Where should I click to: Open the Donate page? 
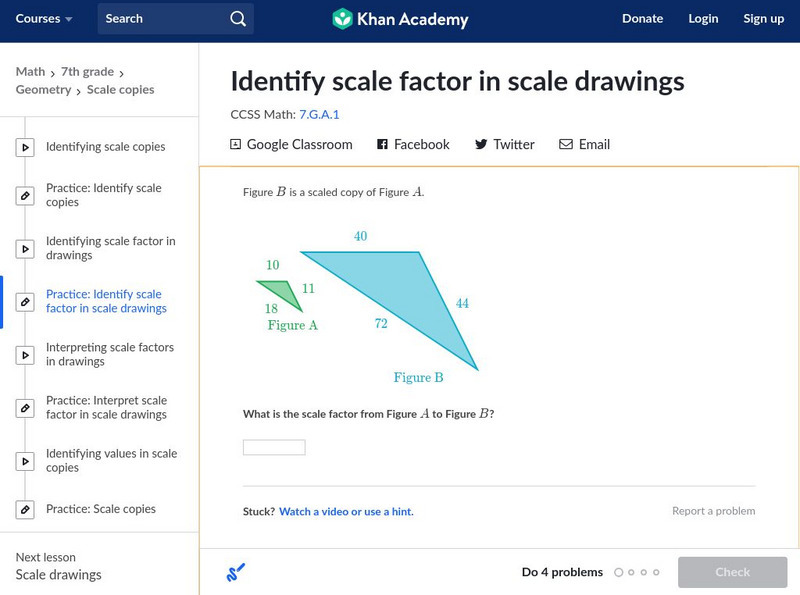642,19
